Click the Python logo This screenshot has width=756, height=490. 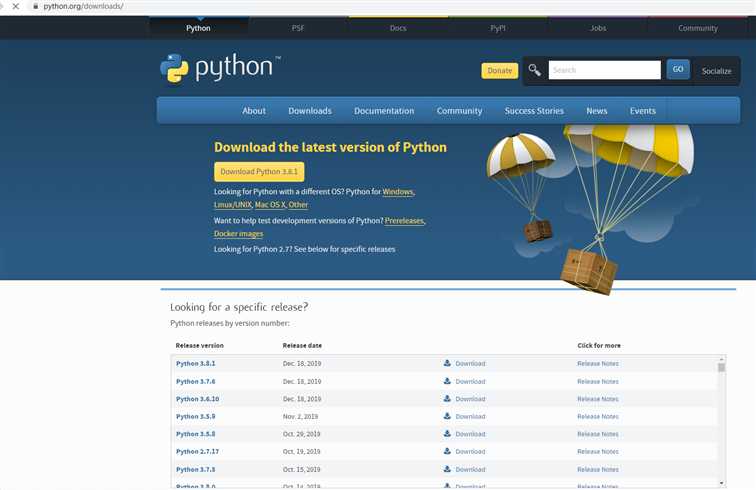(x=220, y=68)
